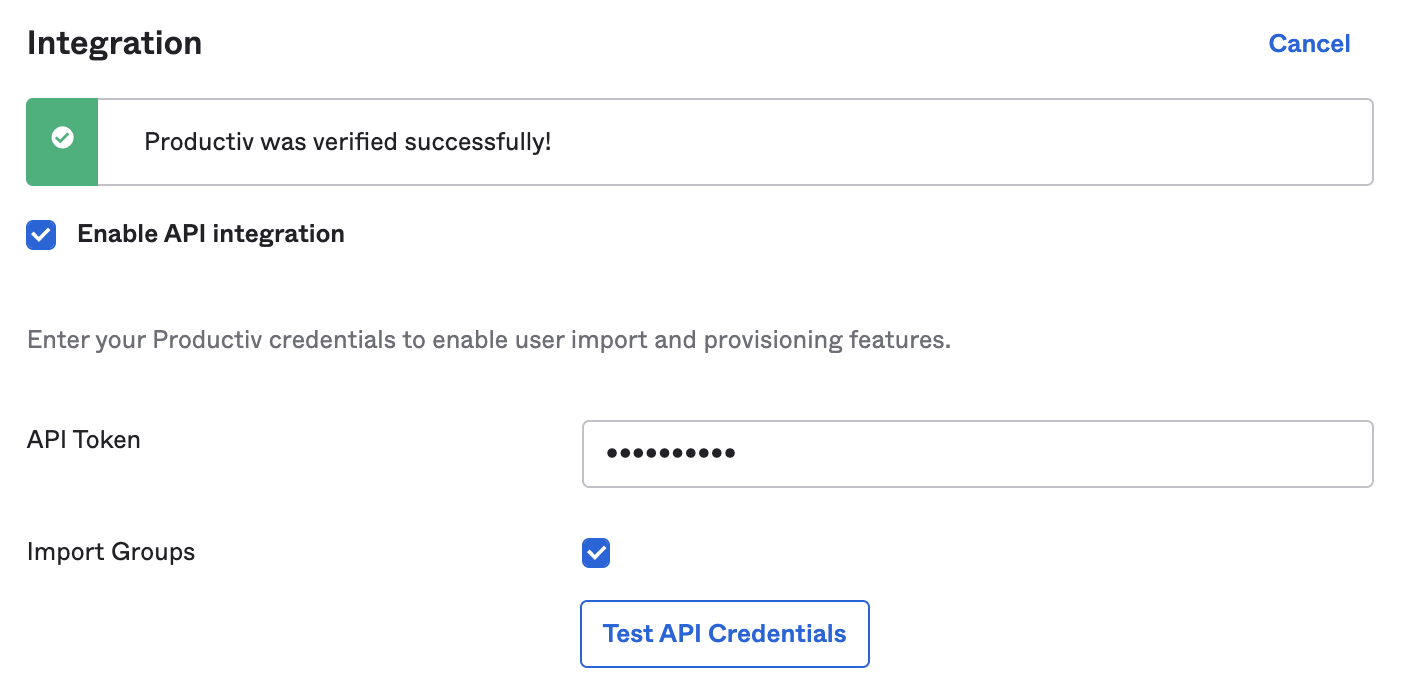Click the green success checkmark icon
This screenshot has height=700, width=1412.
(x=62, y=138)
